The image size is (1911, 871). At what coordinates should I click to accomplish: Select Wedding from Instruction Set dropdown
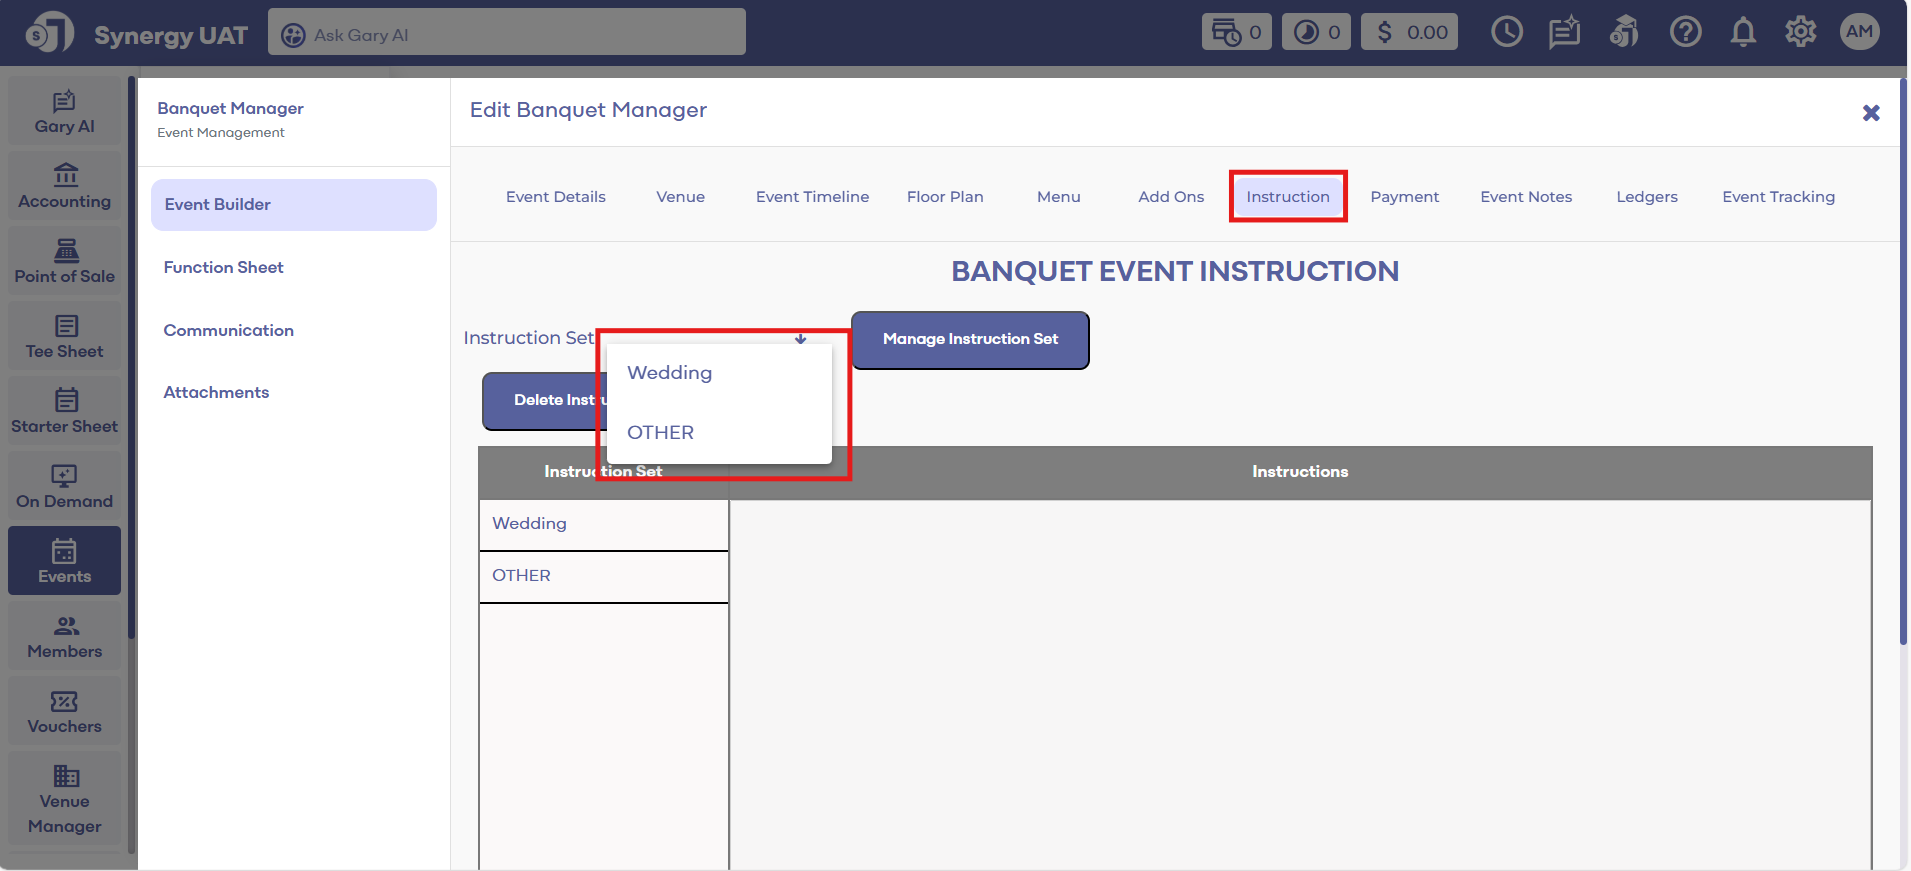[670, 373]
